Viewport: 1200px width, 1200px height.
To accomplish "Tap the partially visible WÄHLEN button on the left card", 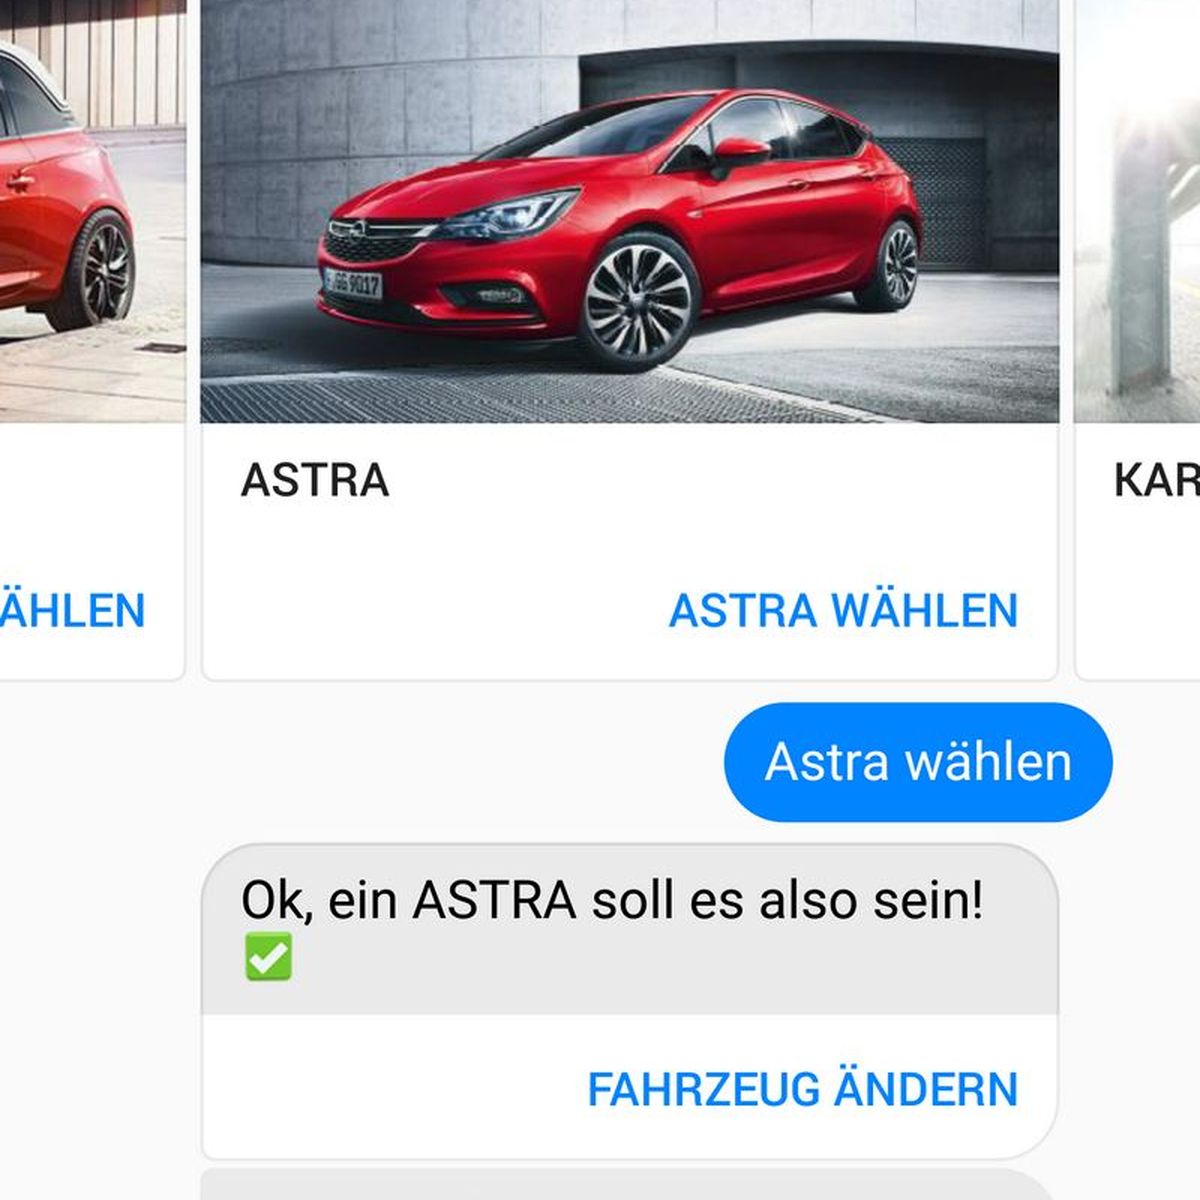I will pyautogui.click(x=72, y=610).
